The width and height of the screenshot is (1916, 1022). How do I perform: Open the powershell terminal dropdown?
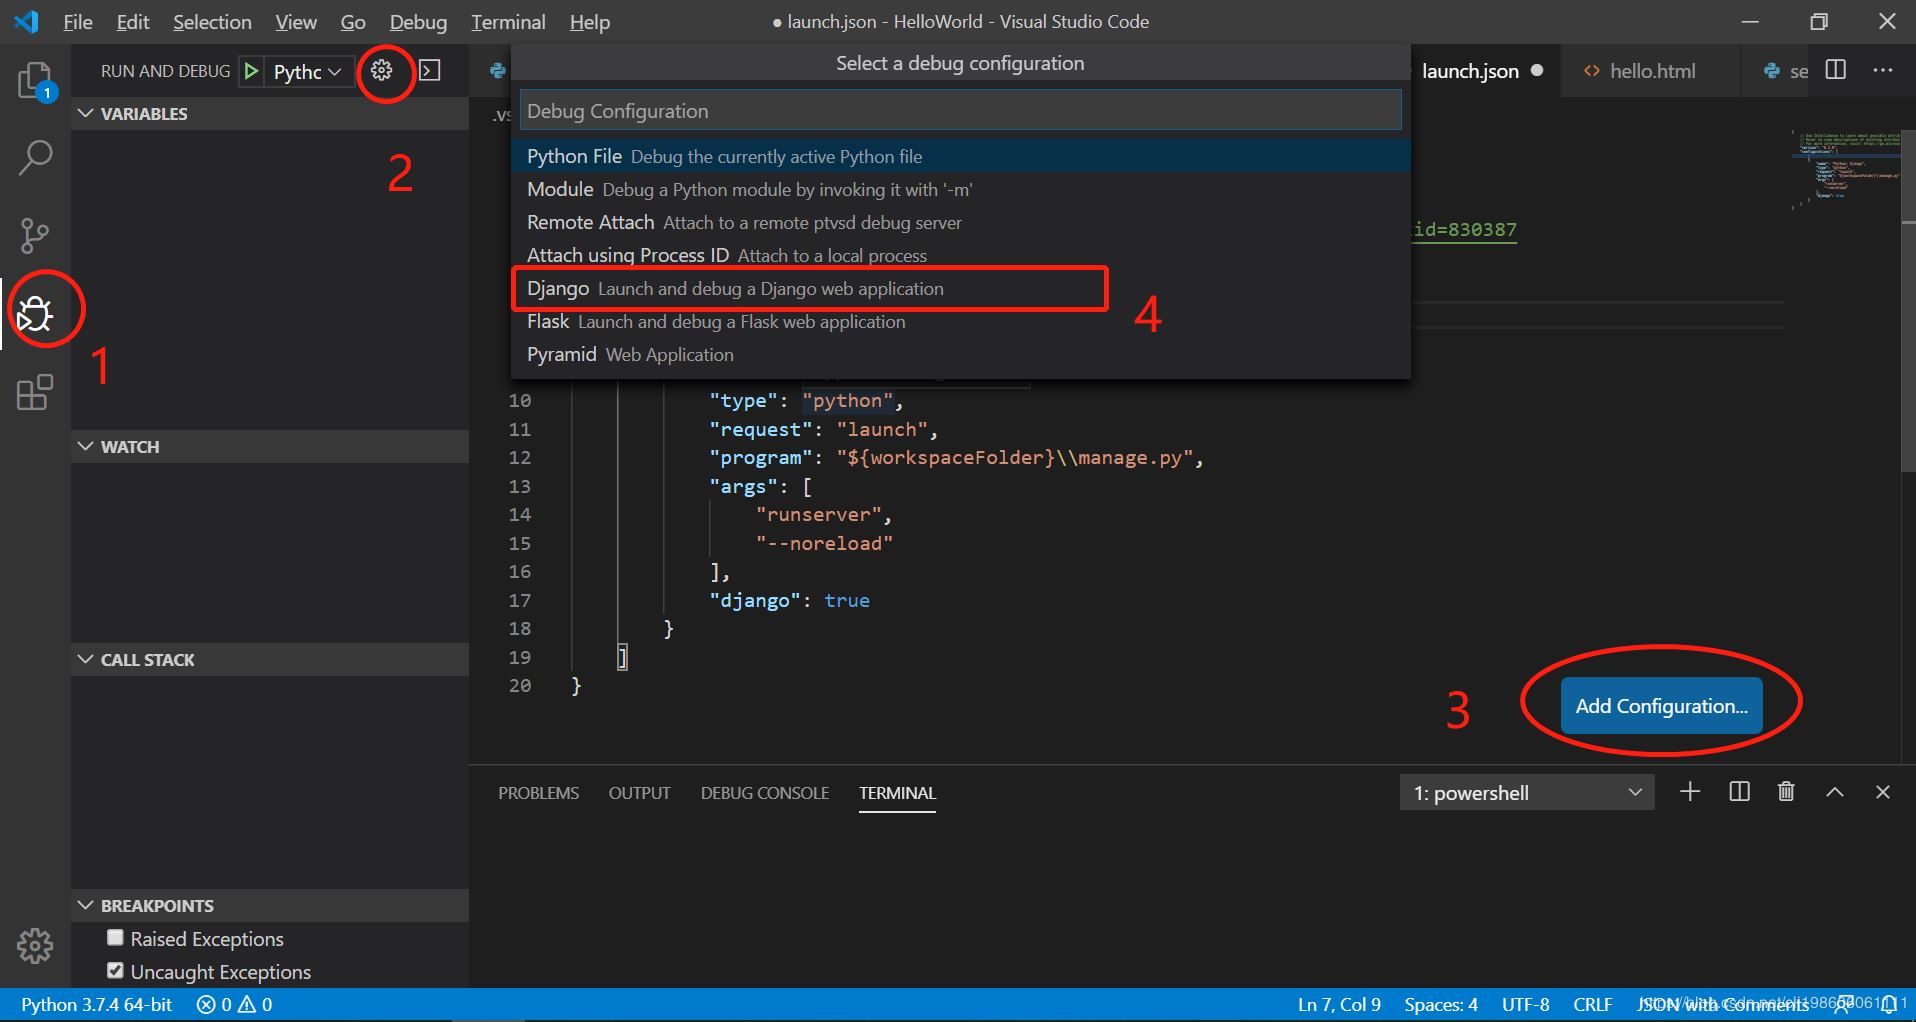pyautogui.click(x=1526, y=793)
